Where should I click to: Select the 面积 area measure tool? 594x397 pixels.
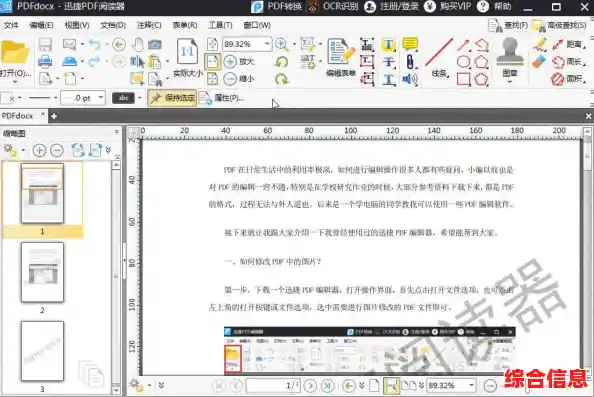pos(569,79)
